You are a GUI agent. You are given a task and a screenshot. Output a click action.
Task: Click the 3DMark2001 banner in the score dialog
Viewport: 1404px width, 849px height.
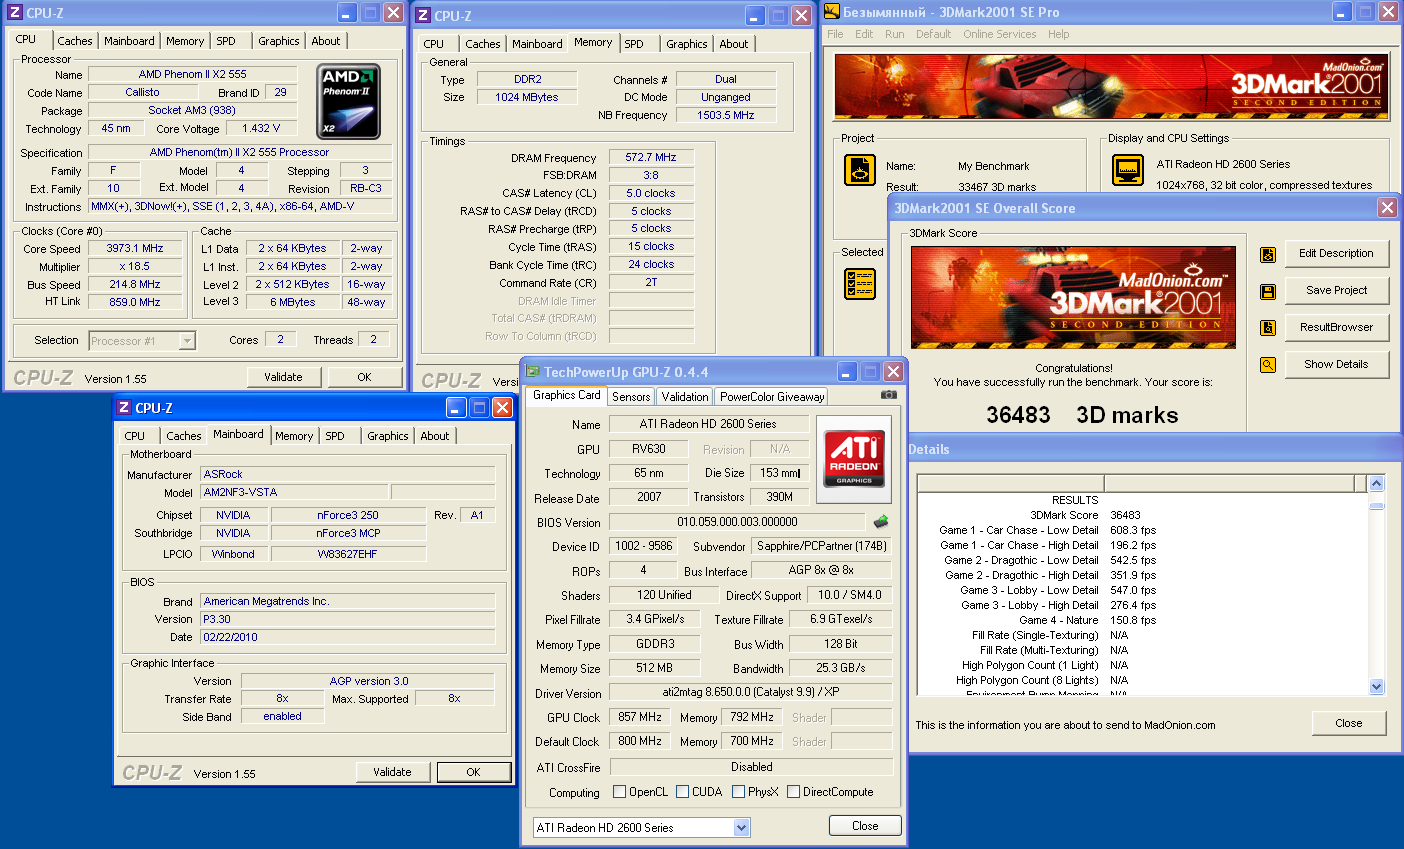pyautogui.click(x=1073, y=297)
